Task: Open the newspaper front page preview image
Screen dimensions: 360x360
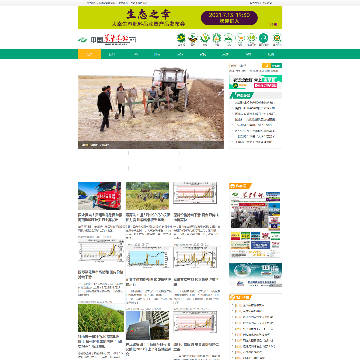Action: (x=255, y=225)
